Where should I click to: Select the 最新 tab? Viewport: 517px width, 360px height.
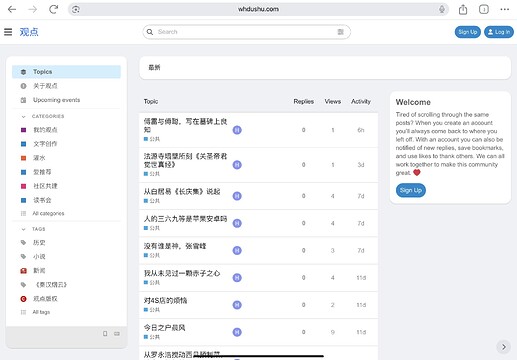coord(154,67)
